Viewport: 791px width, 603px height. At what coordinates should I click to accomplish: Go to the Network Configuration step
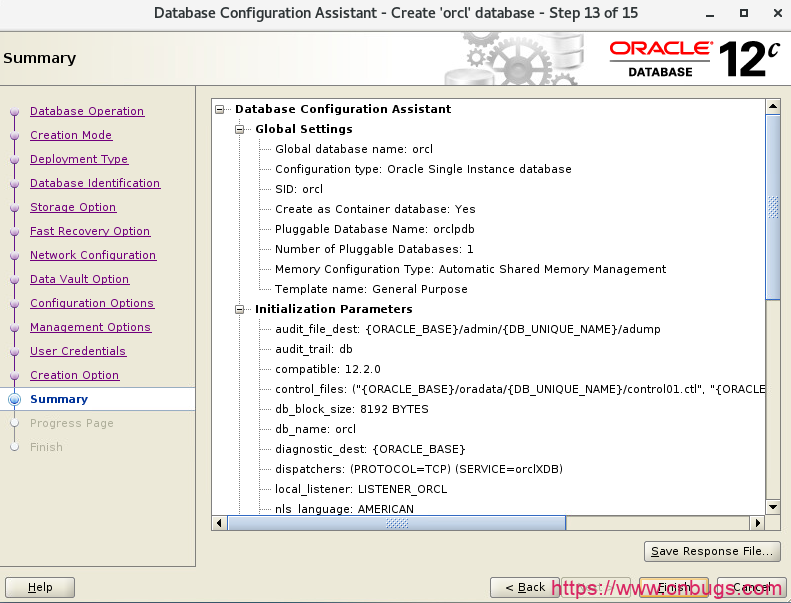(93, 255)
